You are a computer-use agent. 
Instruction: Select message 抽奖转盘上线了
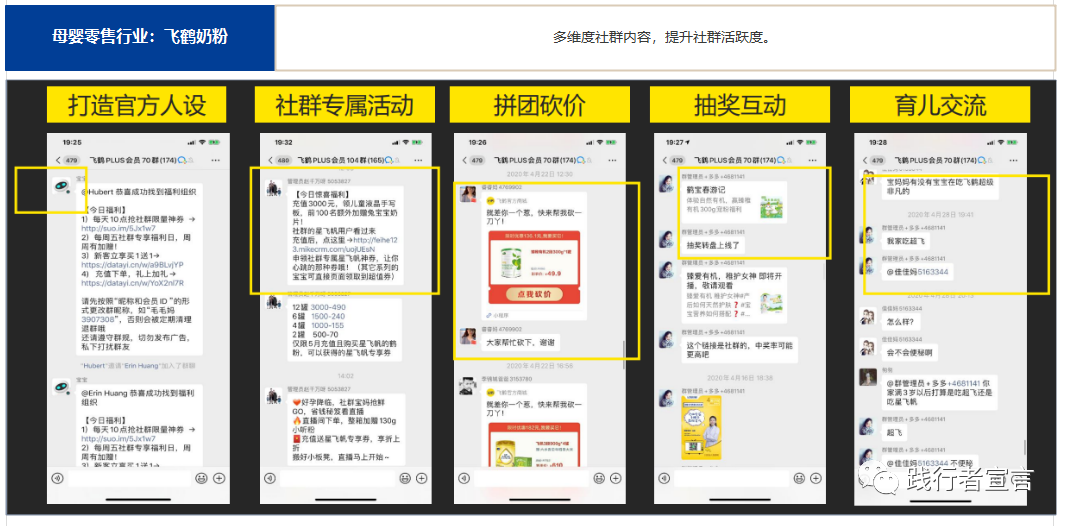point(713,245)
